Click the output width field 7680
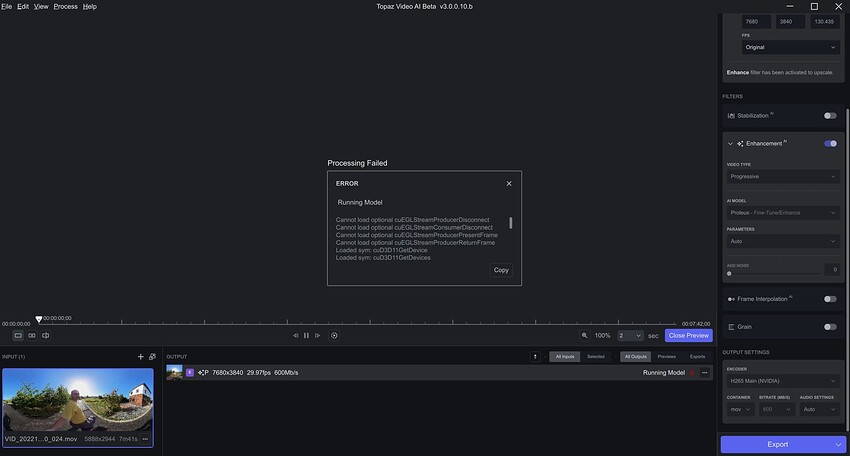 (x=756, y=22)
